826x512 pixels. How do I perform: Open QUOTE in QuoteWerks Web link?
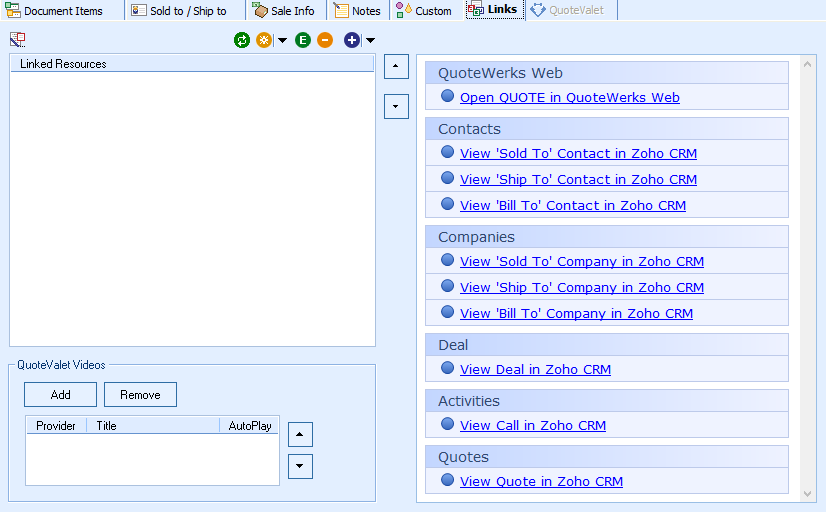(569, 97)
